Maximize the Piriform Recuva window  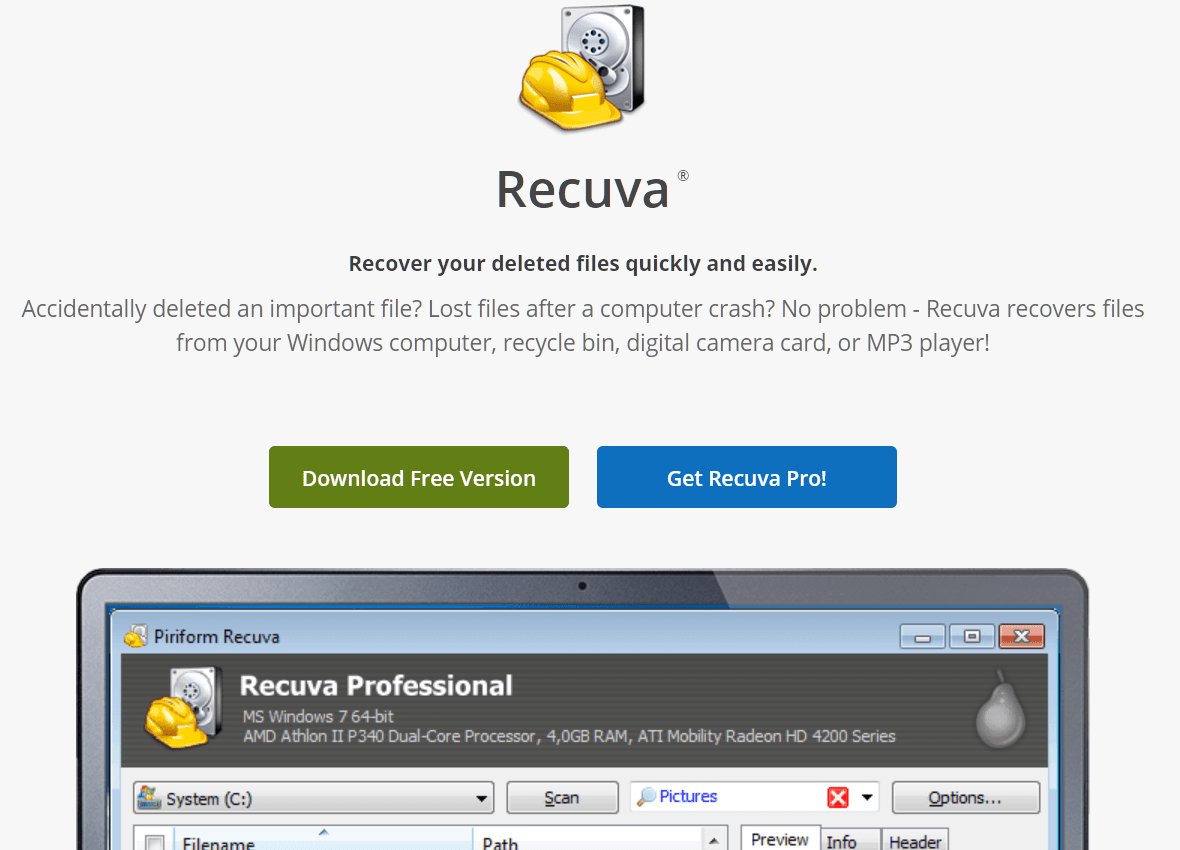(x=972, y=637)
